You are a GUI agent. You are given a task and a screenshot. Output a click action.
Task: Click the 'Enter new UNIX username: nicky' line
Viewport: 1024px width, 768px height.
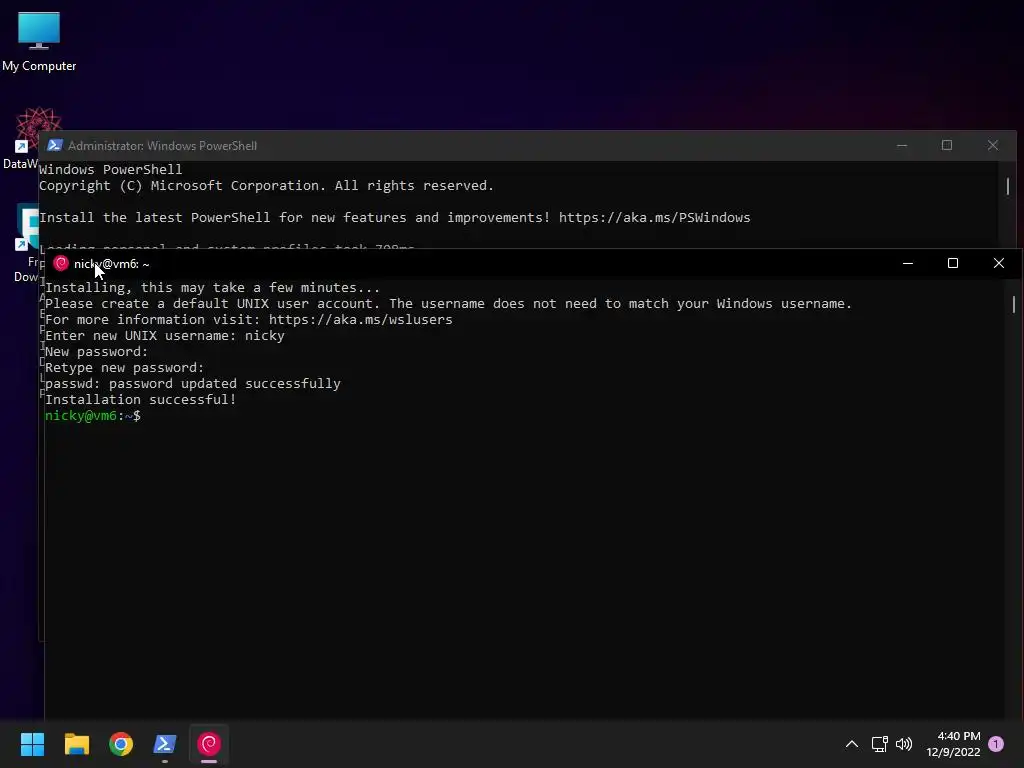[165, 336]
